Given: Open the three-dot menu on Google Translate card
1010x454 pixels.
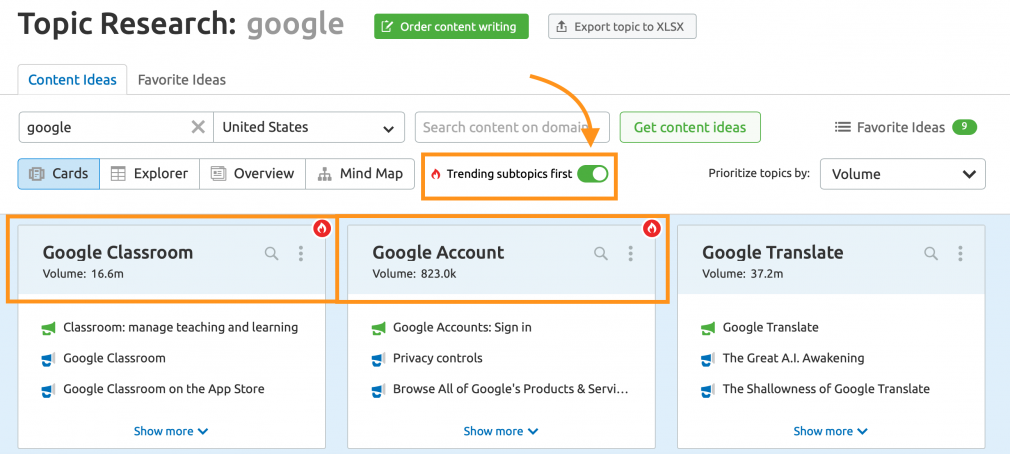Looking at the screenshot, I should coord(960,254).
